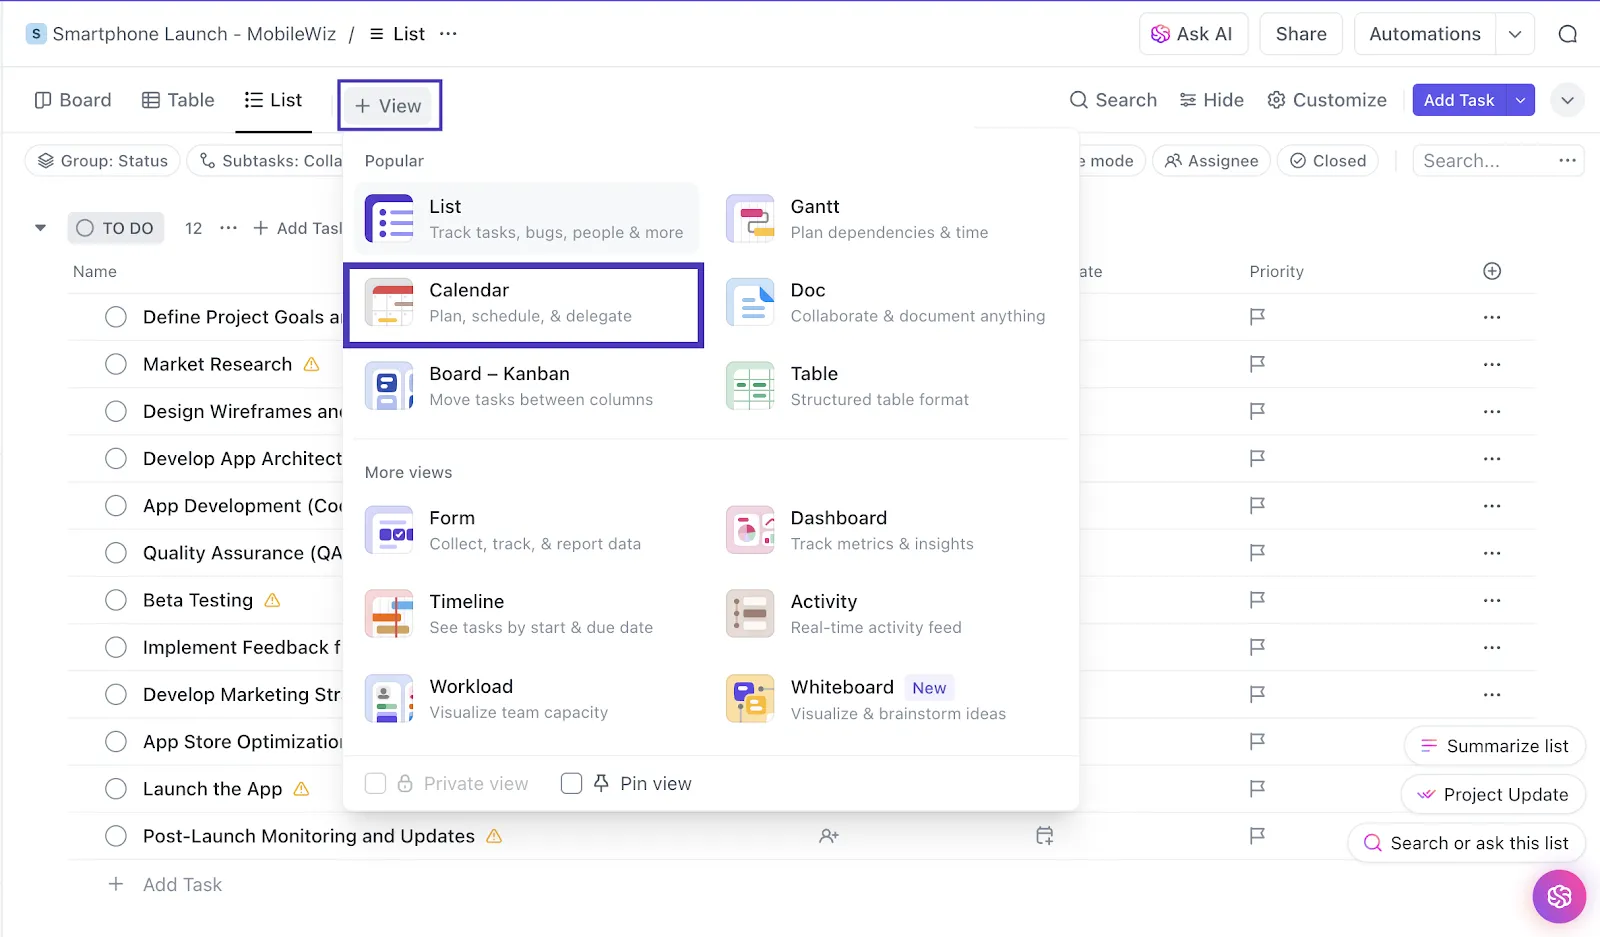Switch to the Board tab

[73, 100]
